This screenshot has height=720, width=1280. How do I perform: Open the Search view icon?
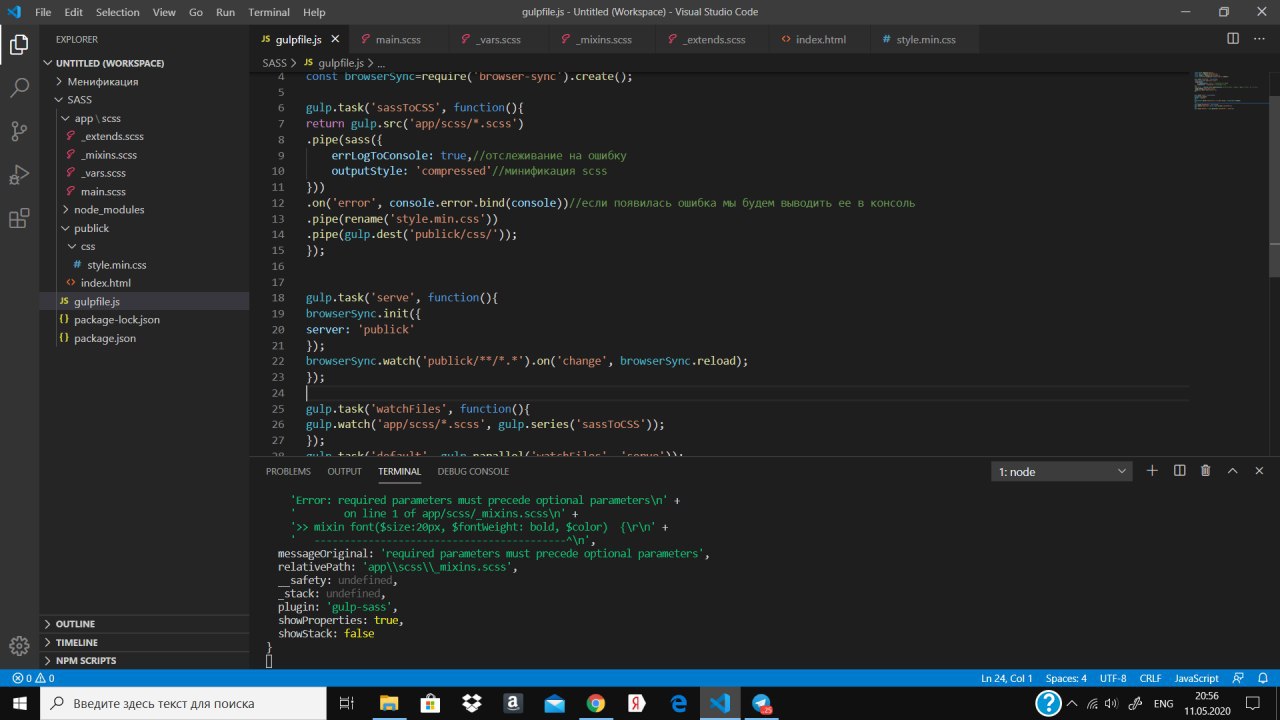click(19, 88)
